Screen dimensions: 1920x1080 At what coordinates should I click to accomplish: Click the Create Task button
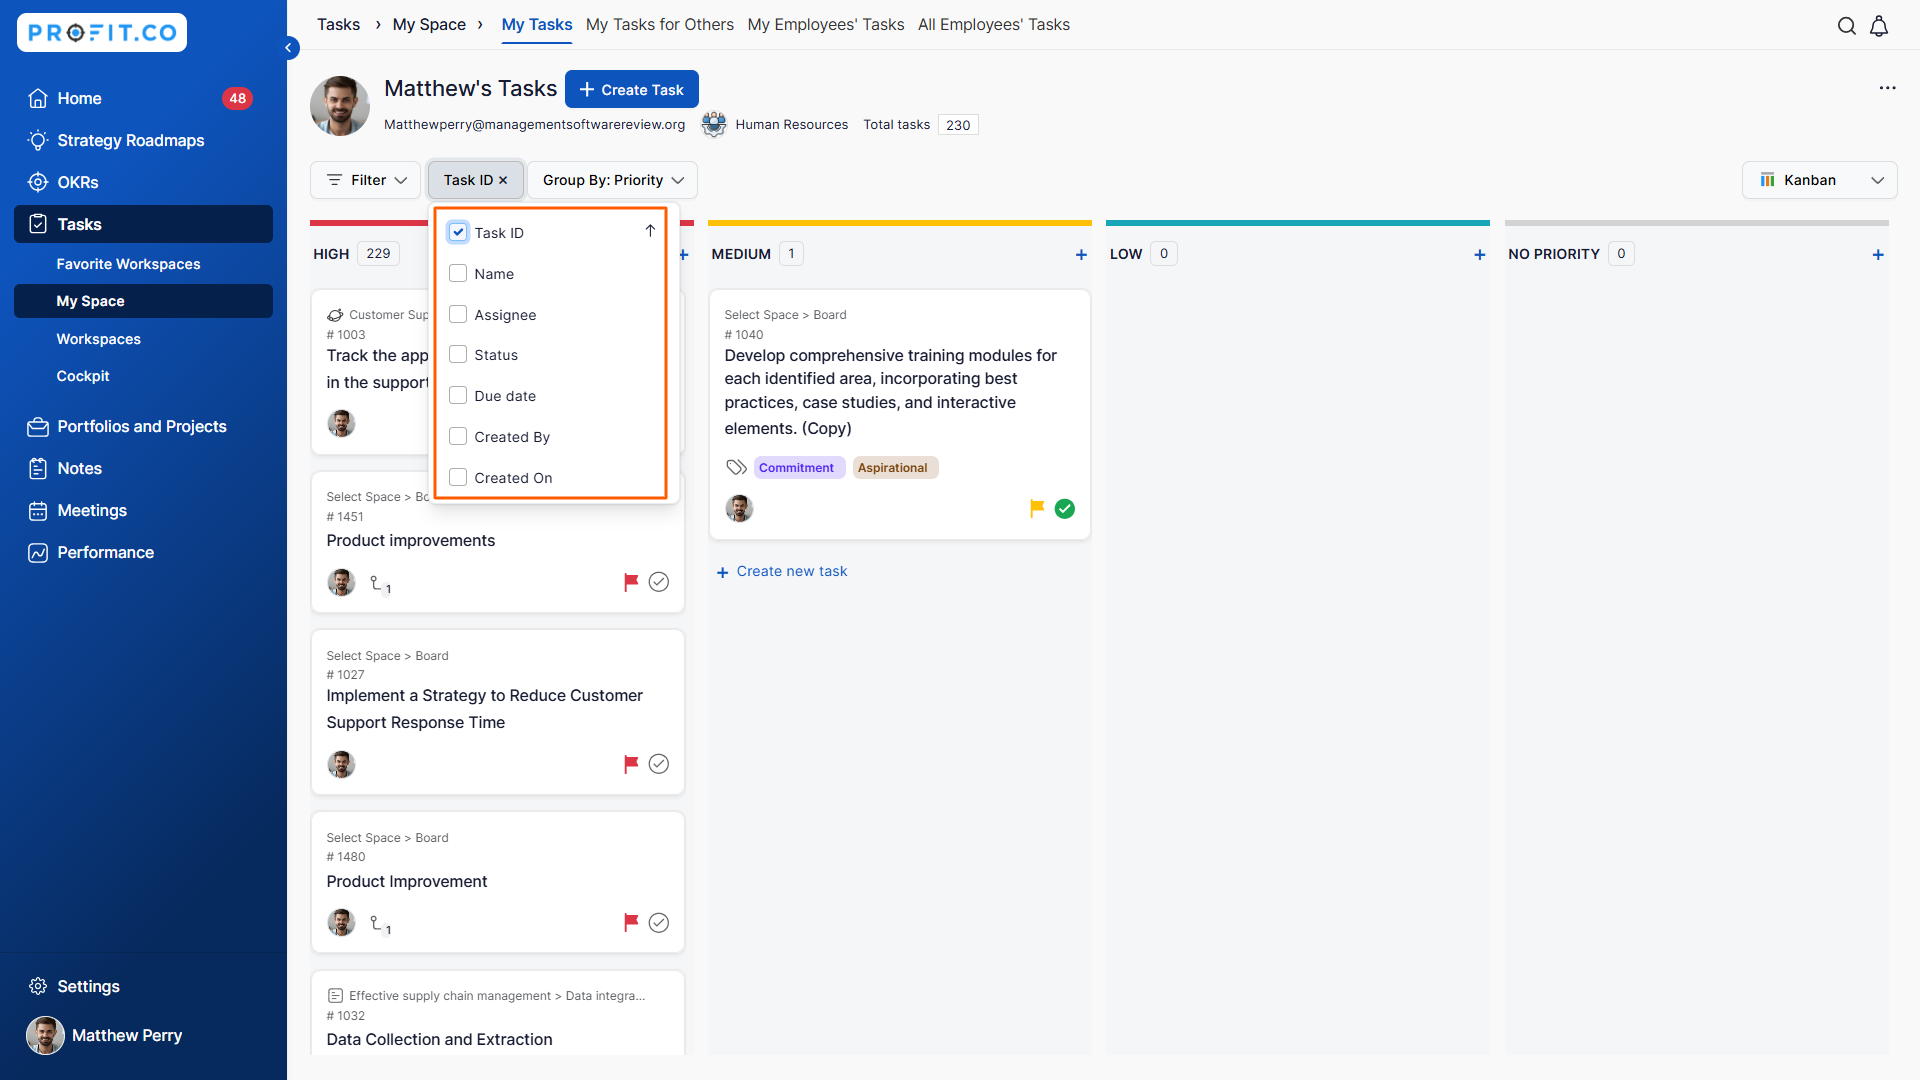631,89
